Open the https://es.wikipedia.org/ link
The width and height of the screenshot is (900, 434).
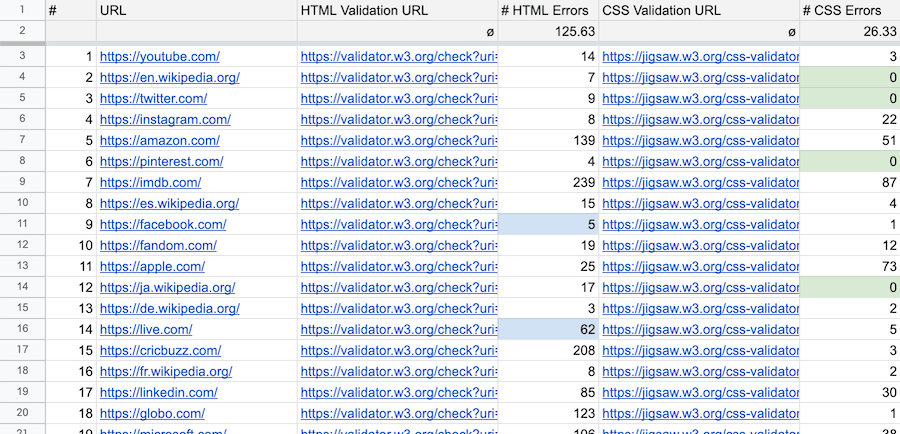(x=169, y=204)
